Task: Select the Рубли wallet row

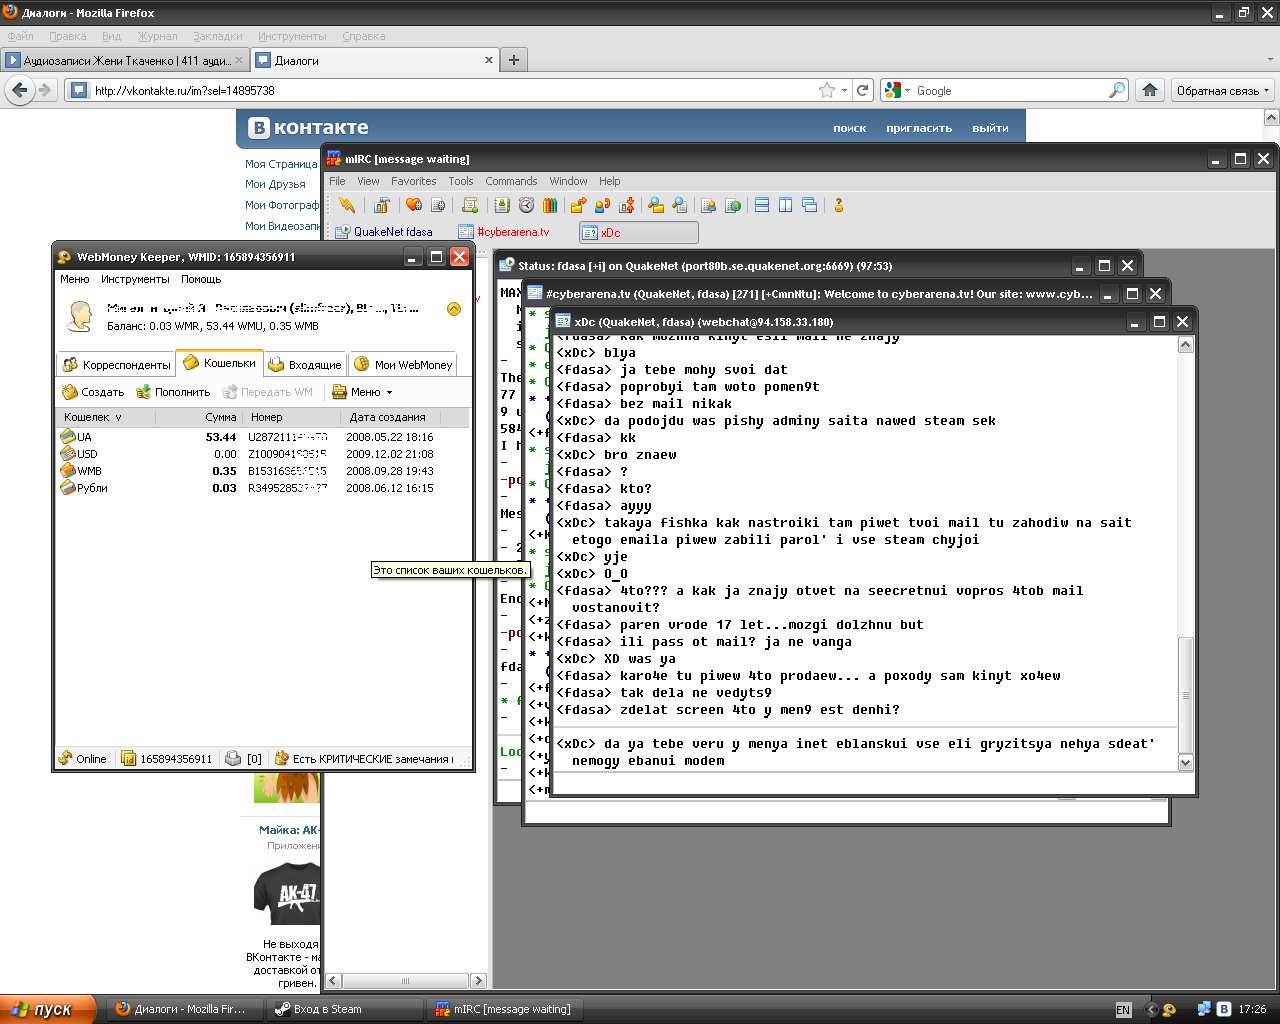Action: coord(262,488)
